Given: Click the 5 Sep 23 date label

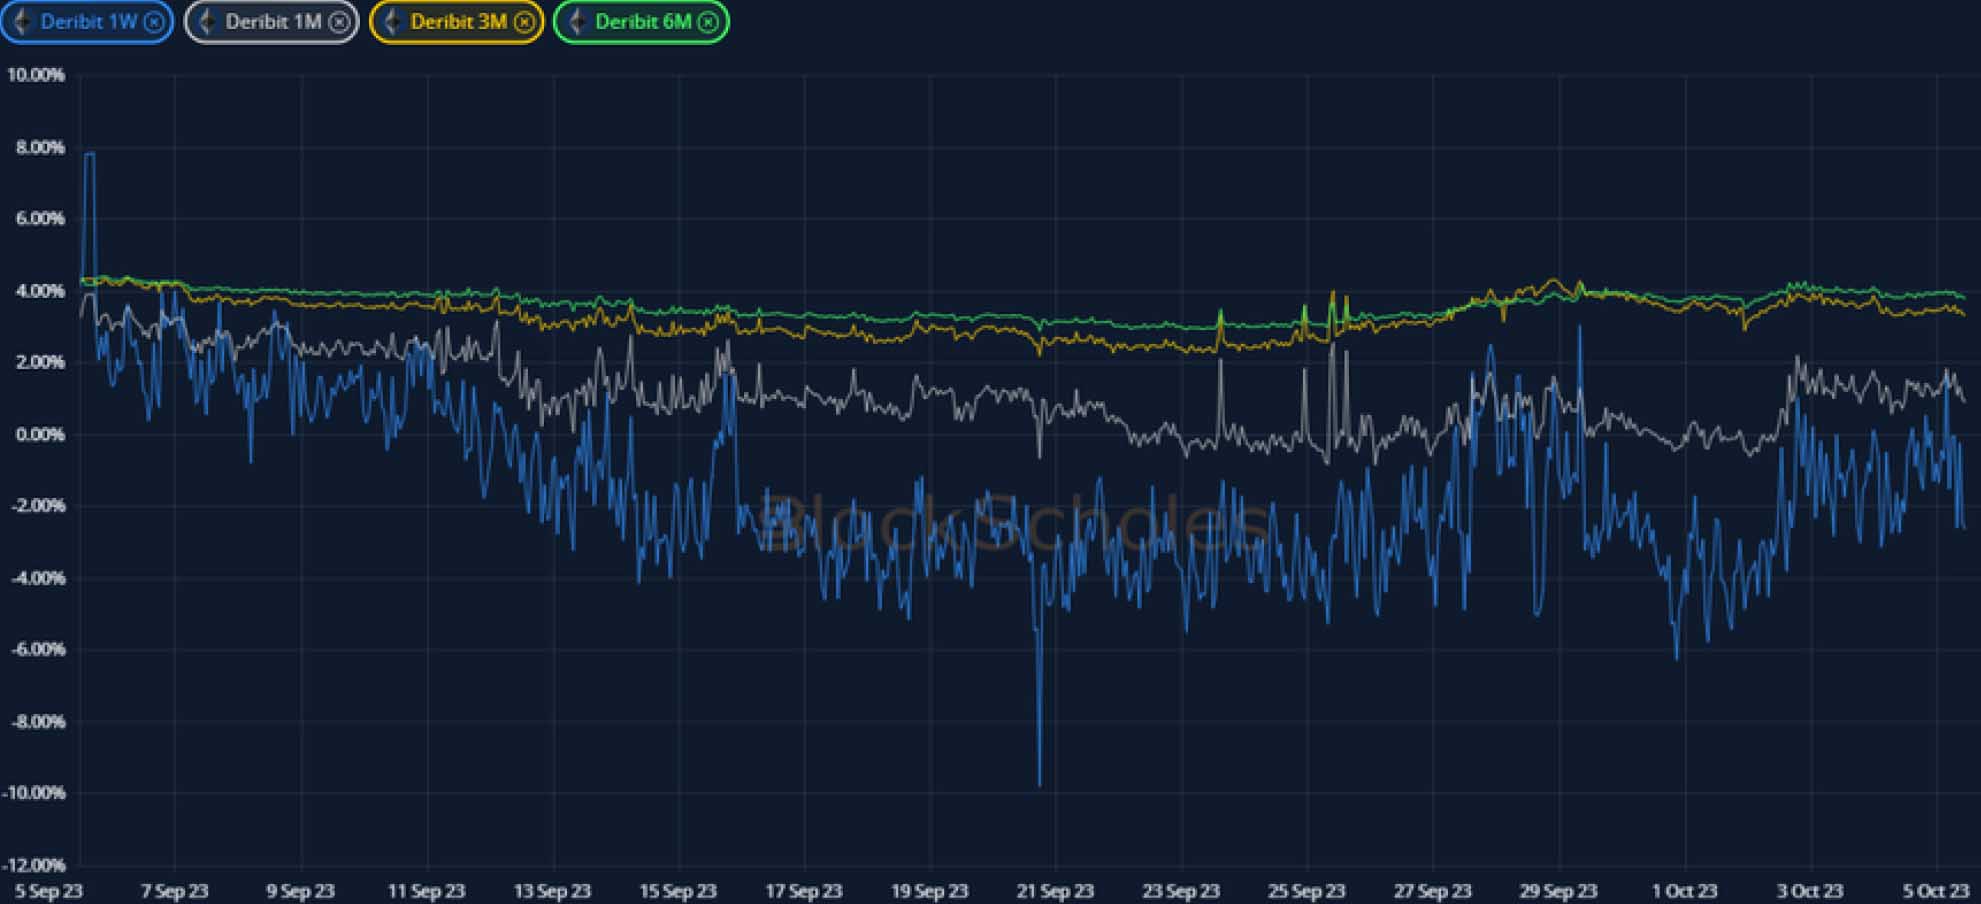Looking at the screenshot, I should (49, 891).
